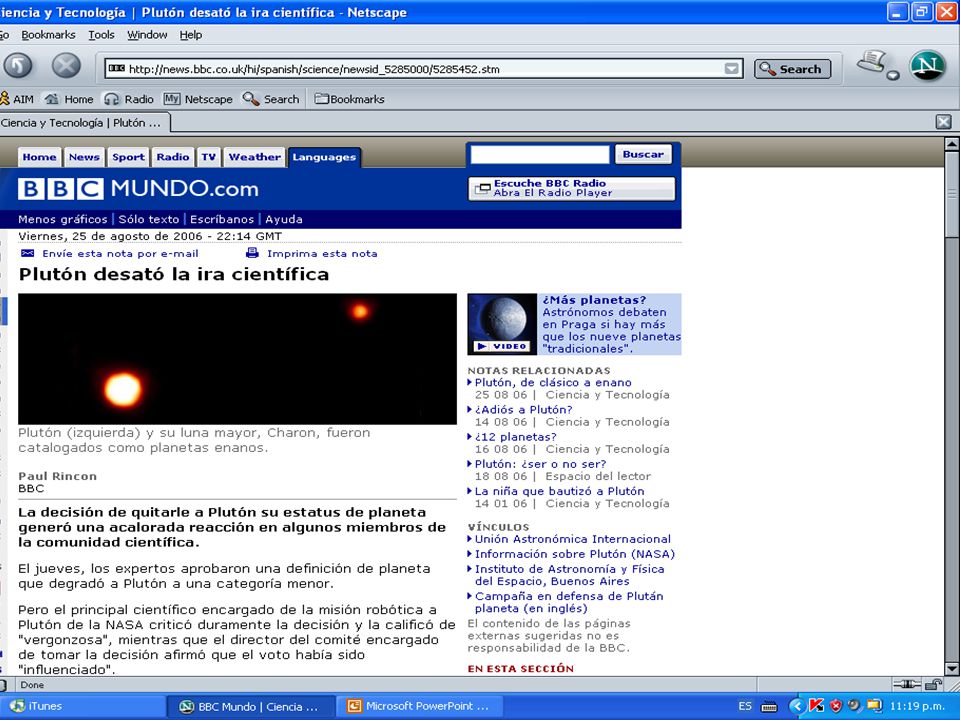Screen dimensions: 960x720
Task: Click the BBC MUNDO.com logo
Action: (x=138, y=189)
